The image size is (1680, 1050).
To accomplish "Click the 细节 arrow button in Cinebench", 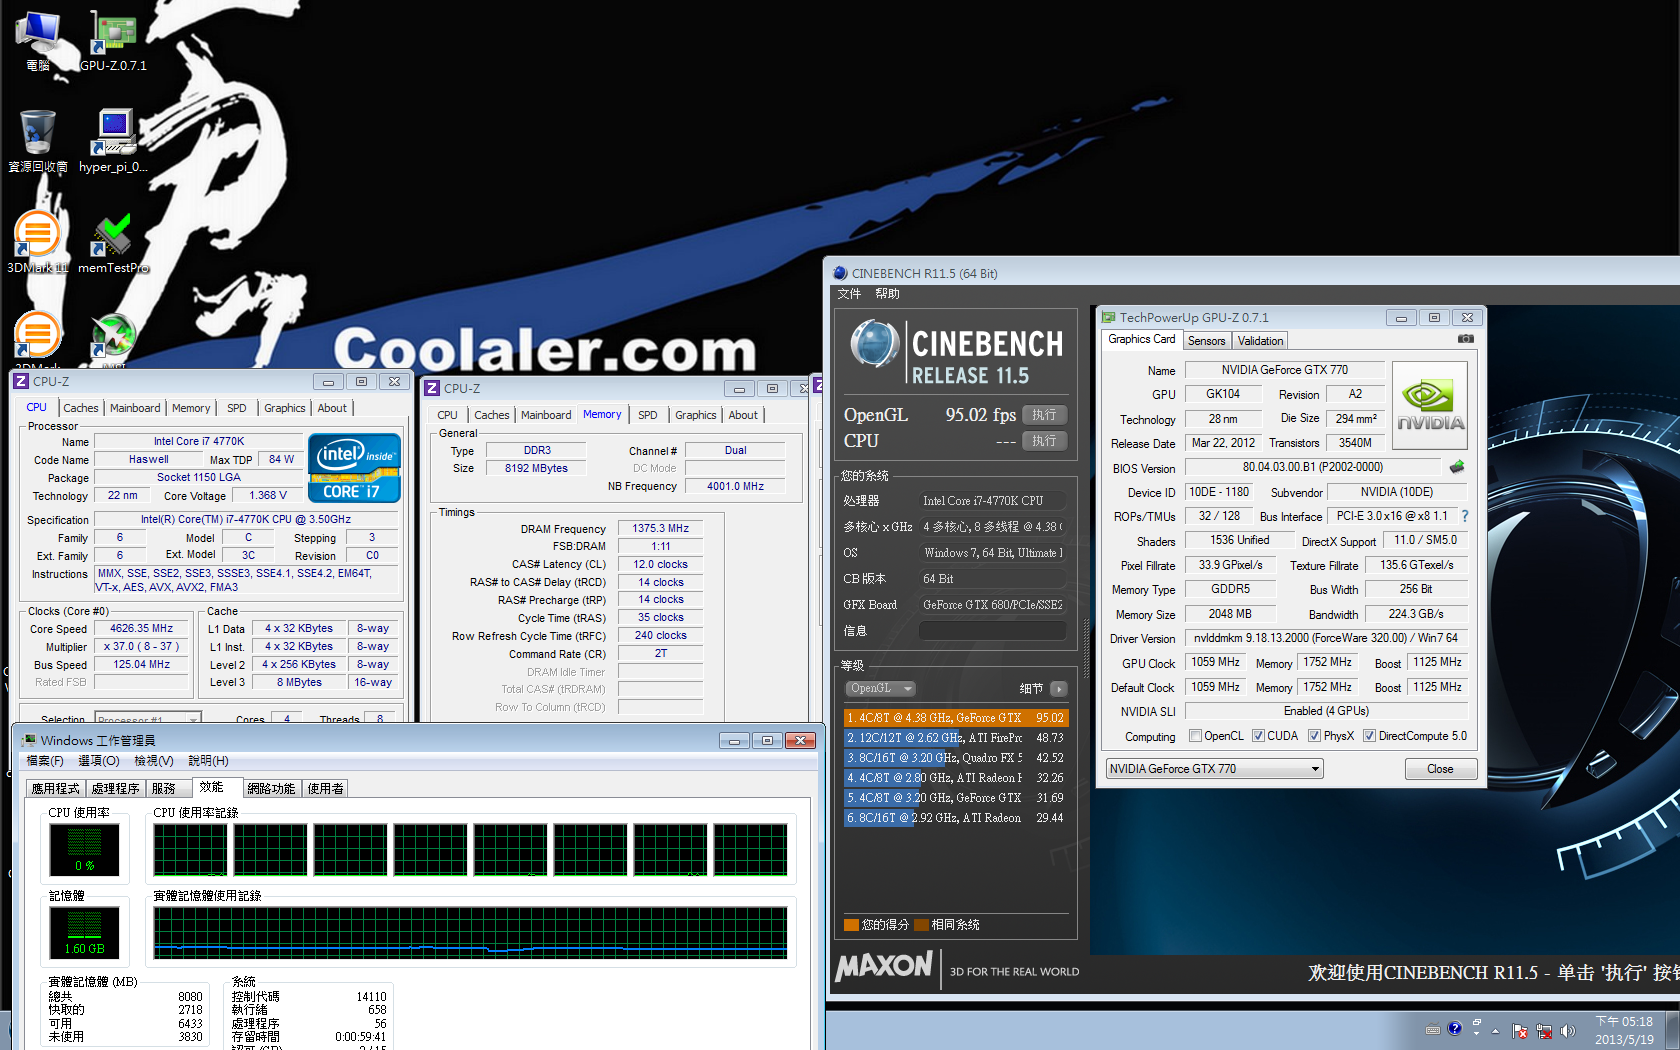I will [1059, 689].
